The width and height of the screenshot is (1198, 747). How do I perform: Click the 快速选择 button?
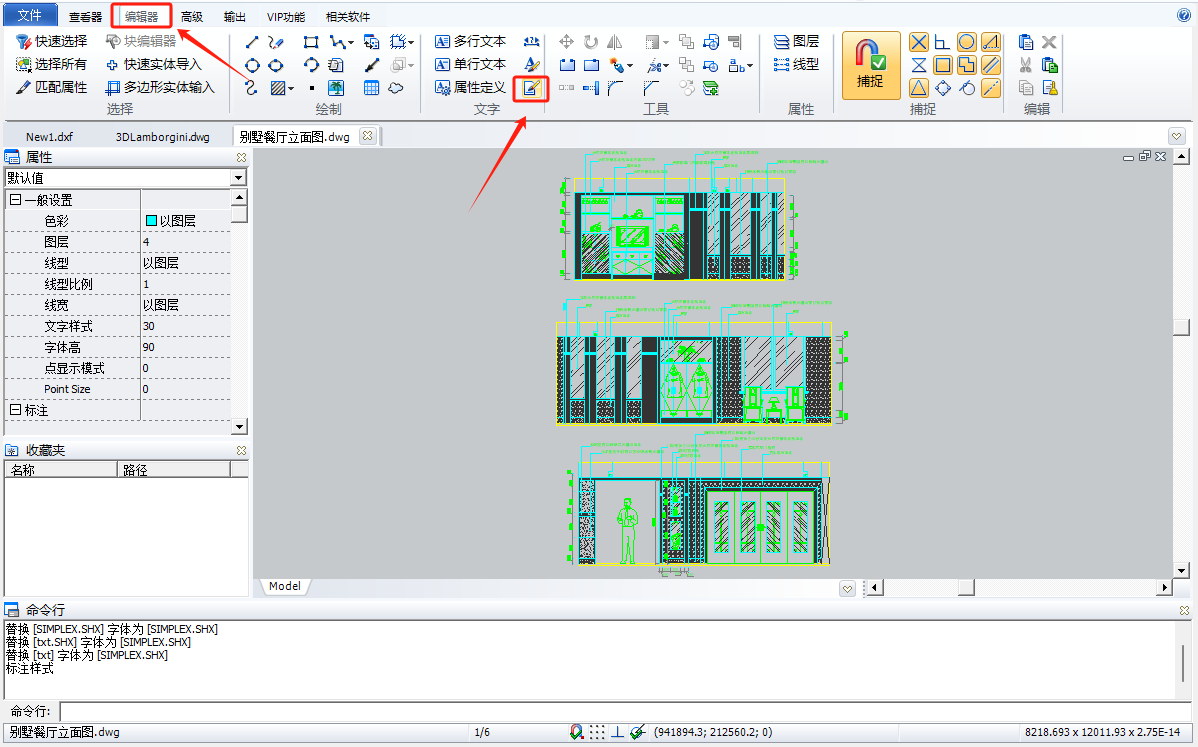click(52, 42)
